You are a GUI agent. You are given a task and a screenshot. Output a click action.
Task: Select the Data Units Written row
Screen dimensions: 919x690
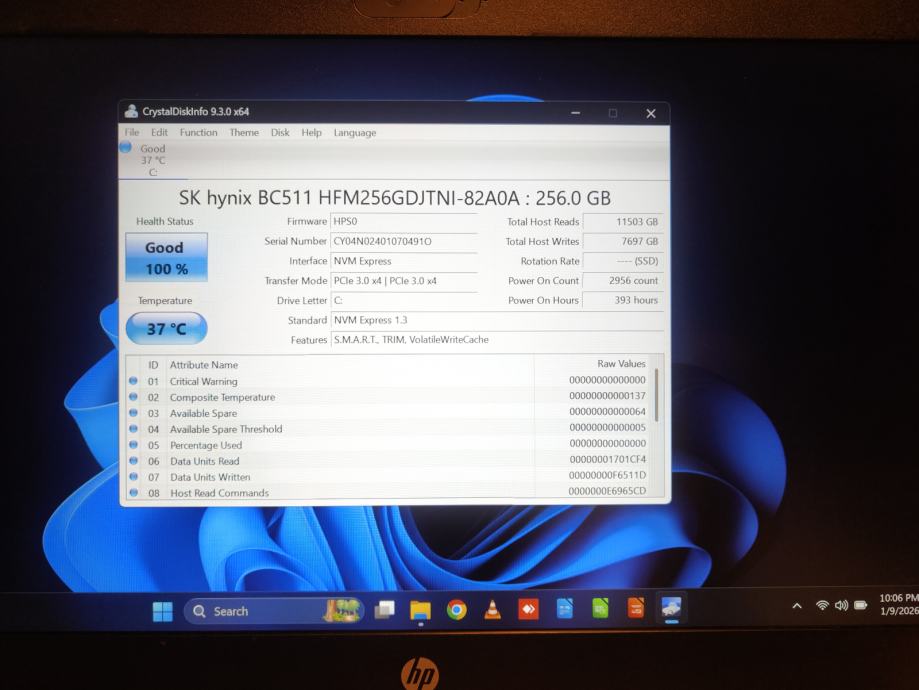(389, 477)
